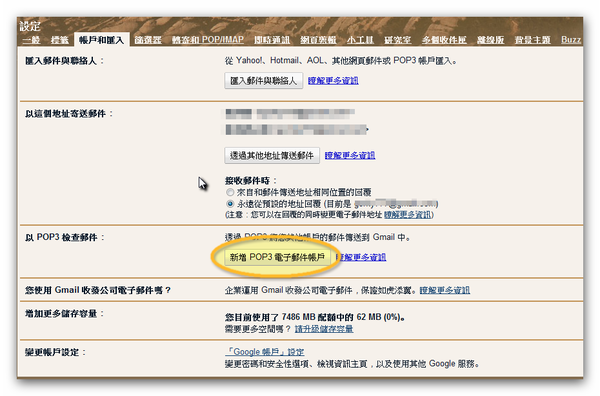This screenshot has width=600, height=396.
Task: Select 來自和郵件傳送地址相同位置的回覆 radio option
Action: coord(230,192)
